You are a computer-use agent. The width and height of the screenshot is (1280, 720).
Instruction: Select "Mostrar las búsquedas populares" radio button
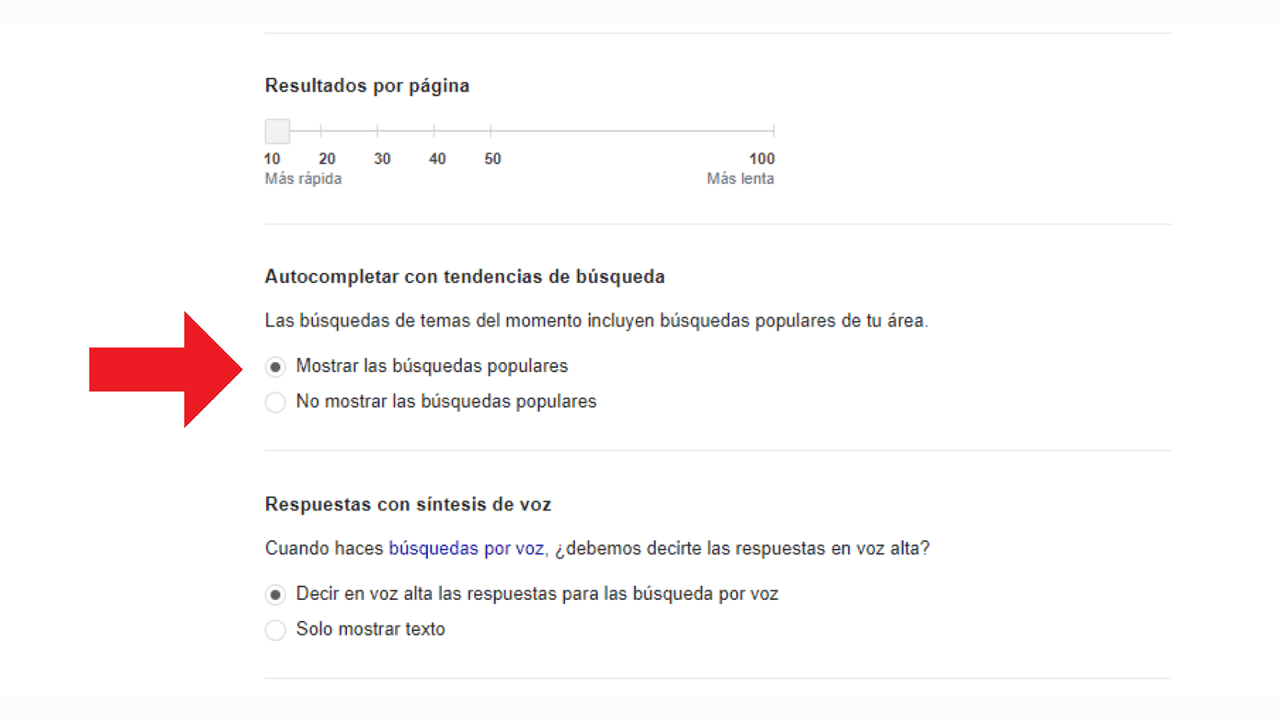click(275, 366)
